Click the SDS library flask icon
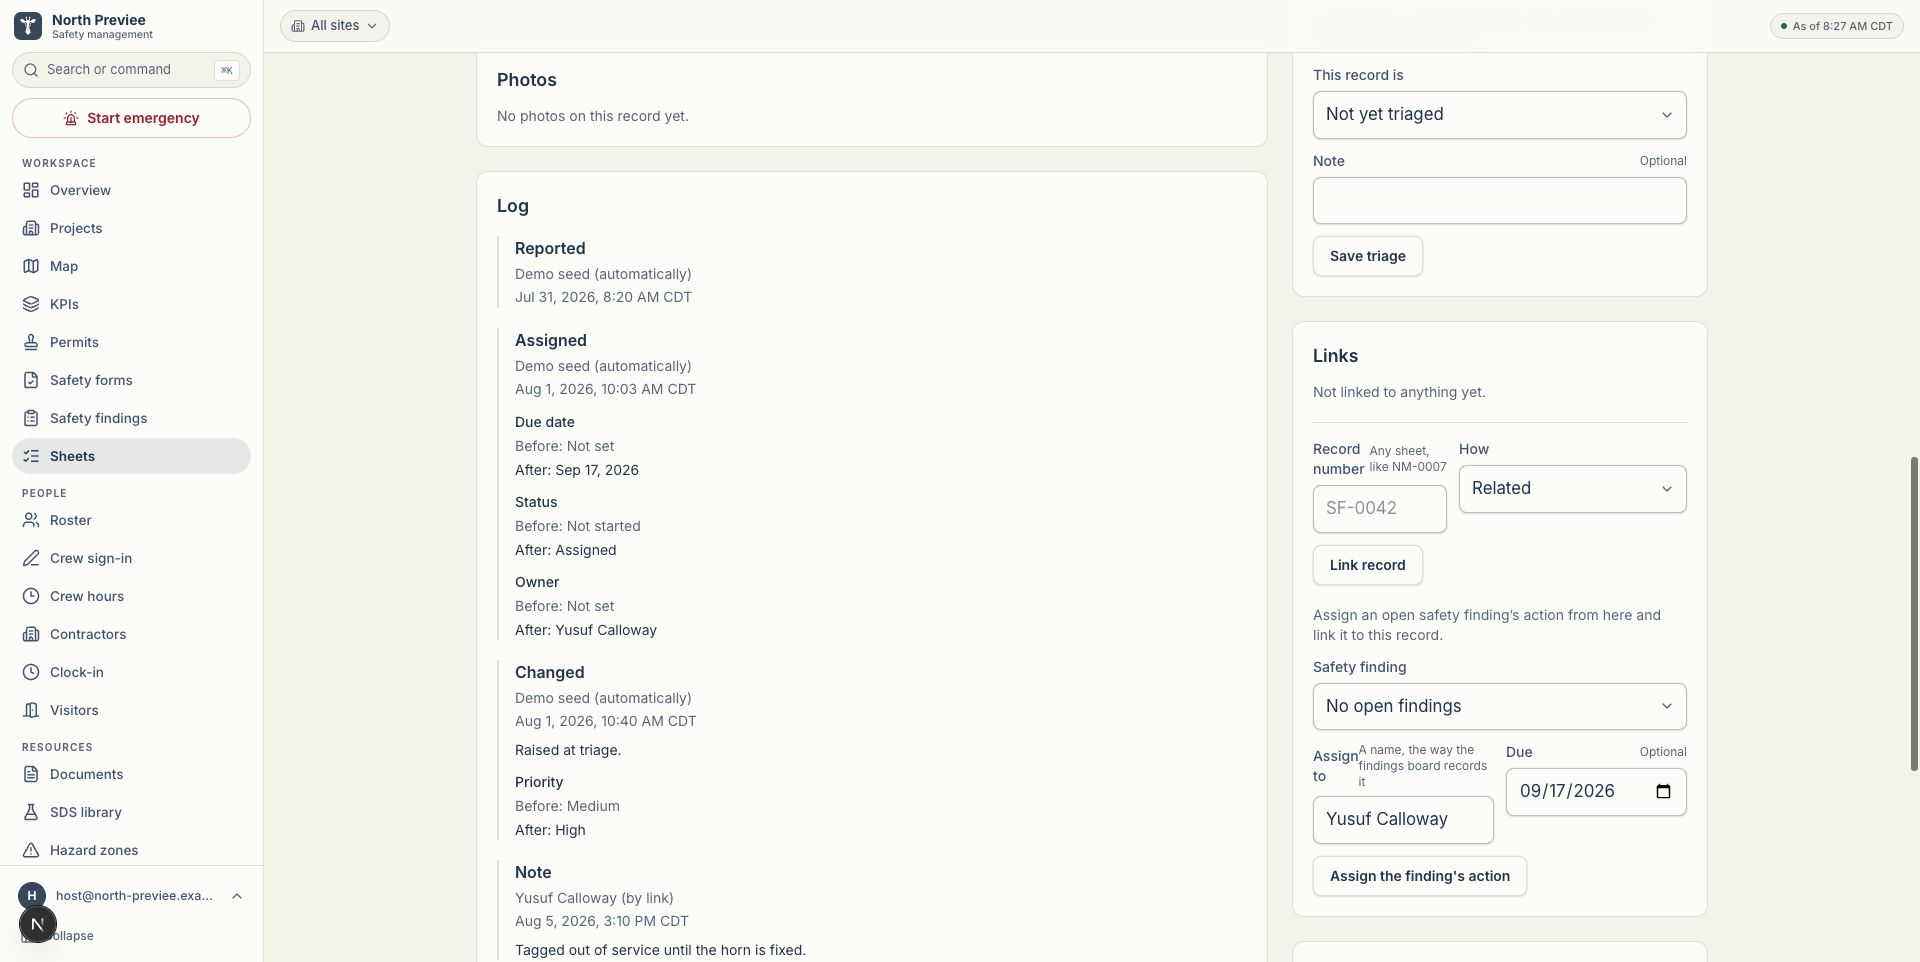This screenshot has height=962, width=1920. 31,812
